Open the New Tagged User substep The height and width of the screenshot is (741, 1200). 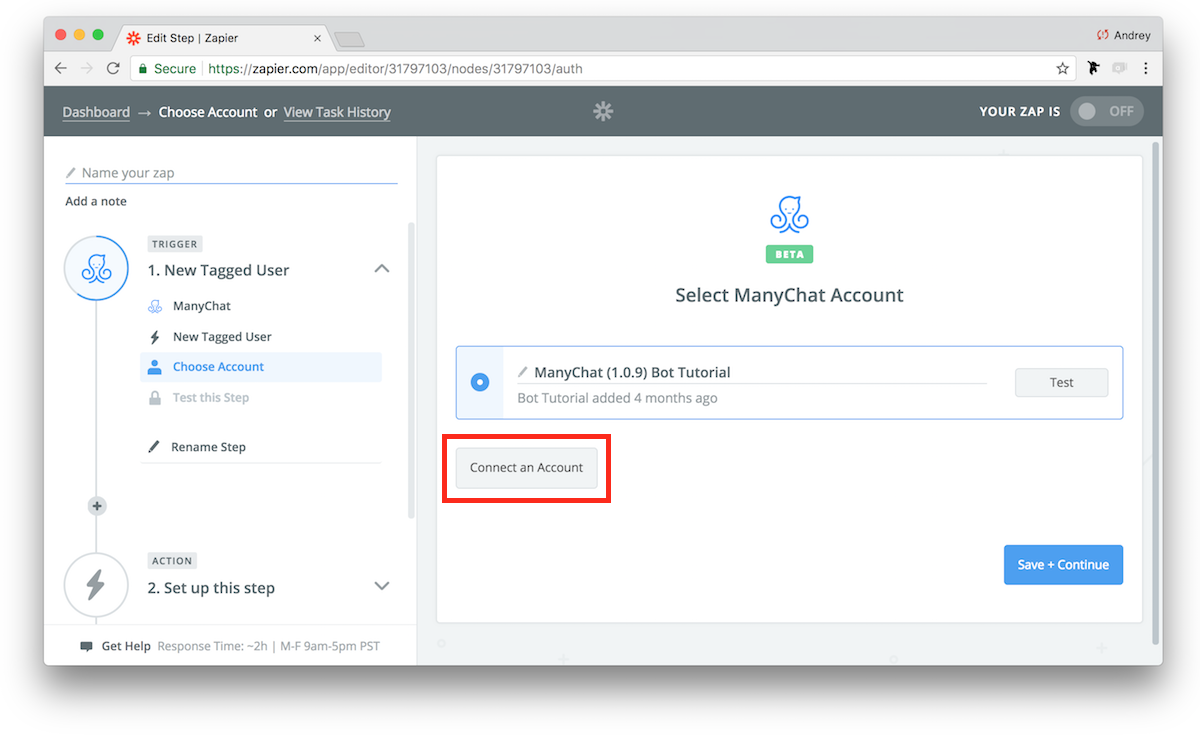pos(222,337)
